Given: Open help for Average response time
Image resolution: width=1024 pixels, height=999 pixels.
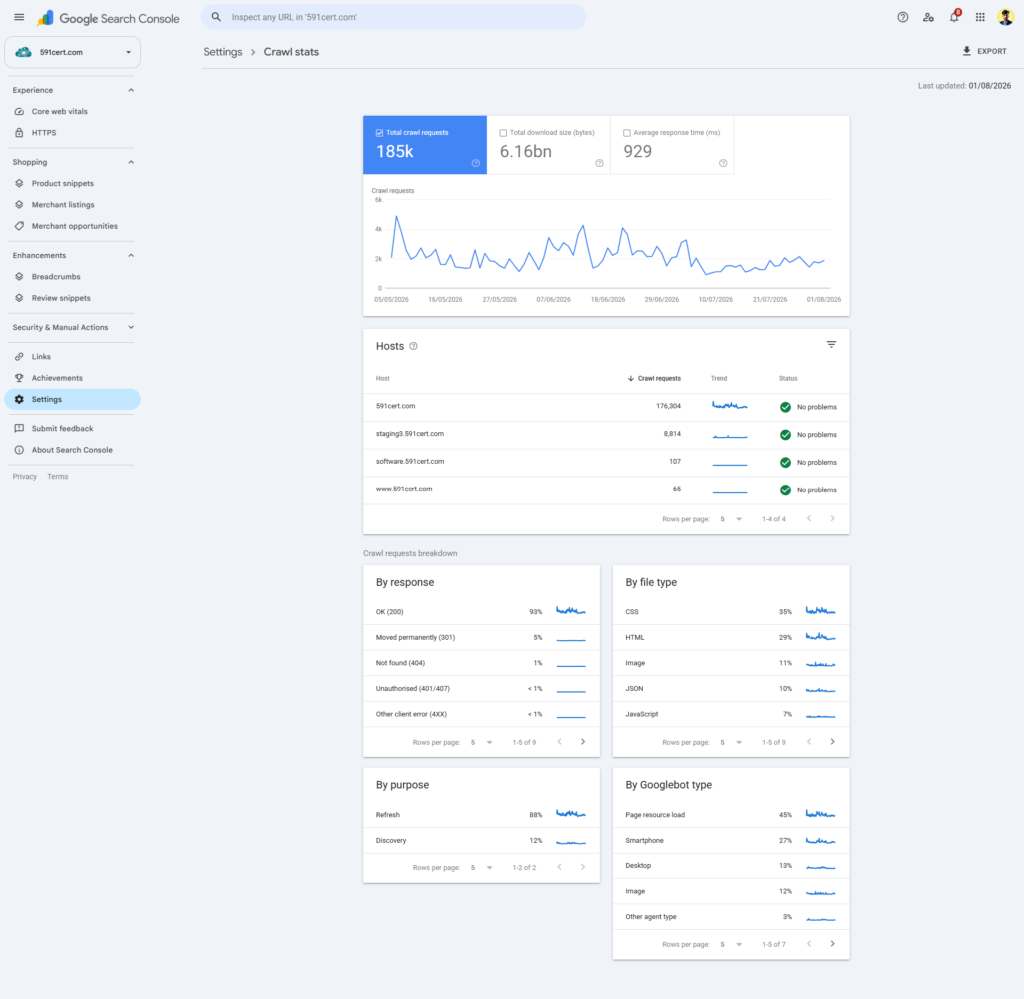Looking at the screenshot, I should coord(723,163).
